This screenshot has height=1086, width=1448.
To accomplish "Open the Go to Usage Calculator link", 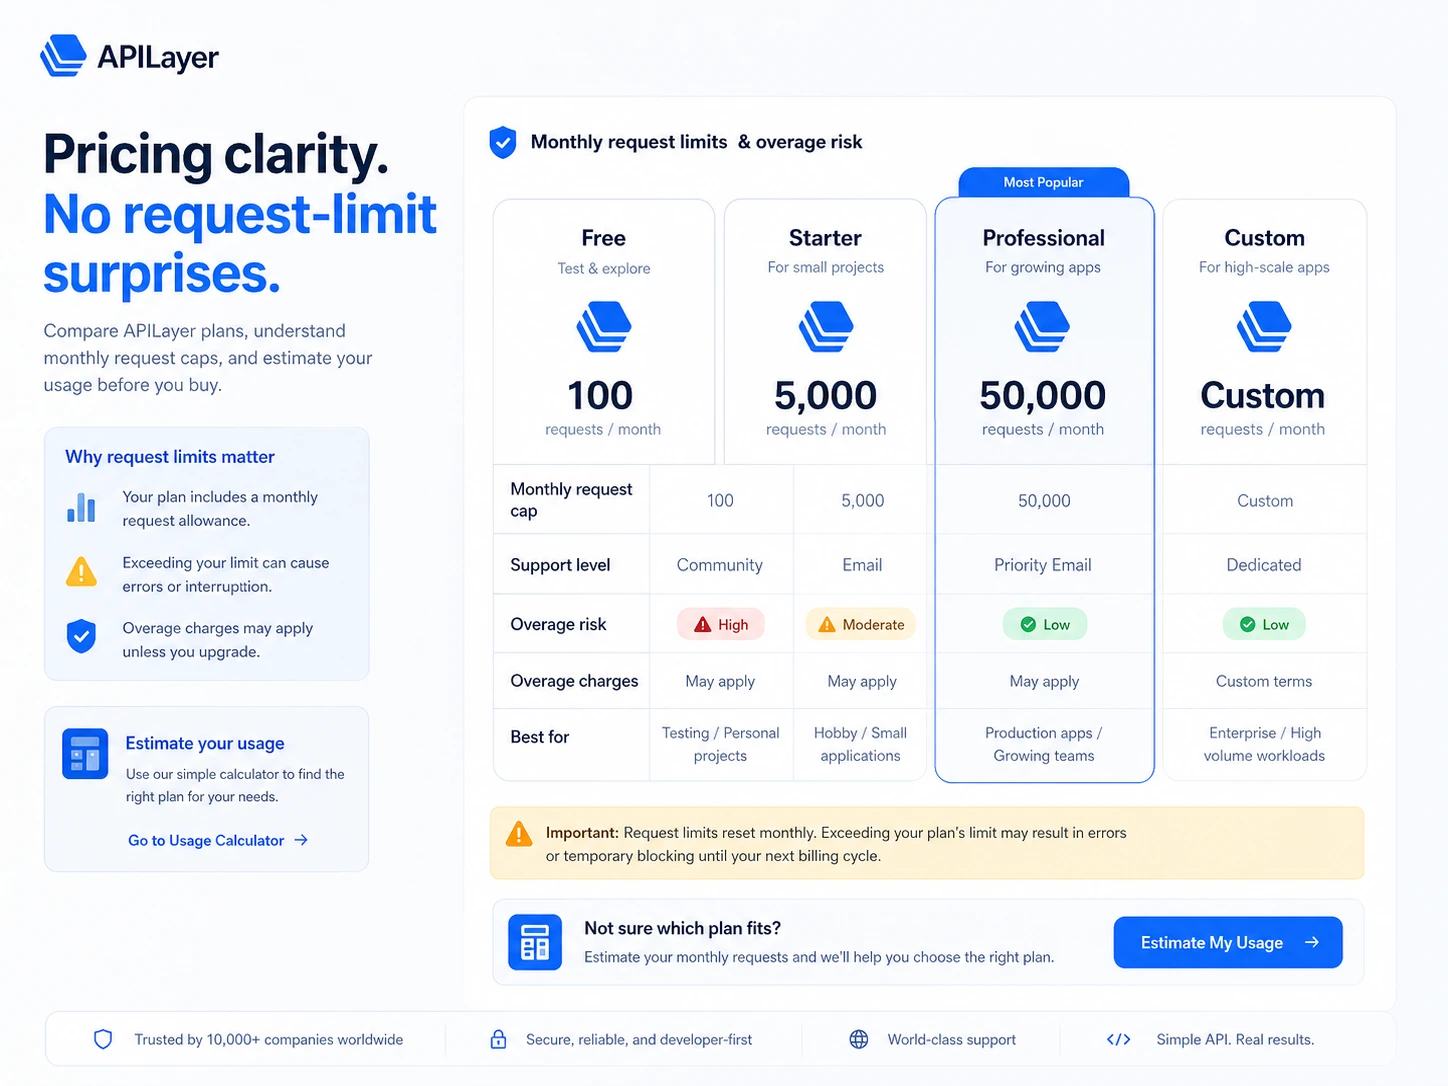I will pos(218,840).
